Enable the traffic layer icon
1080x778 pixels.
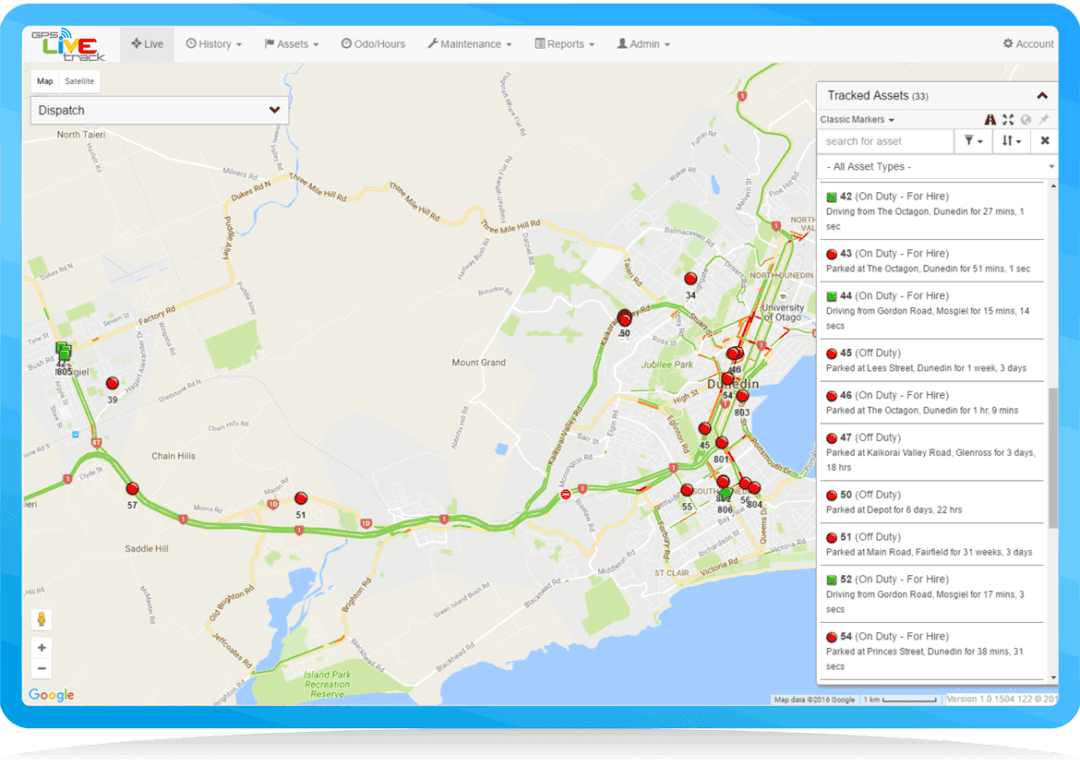pyautogui.click(x=990, y=119)
